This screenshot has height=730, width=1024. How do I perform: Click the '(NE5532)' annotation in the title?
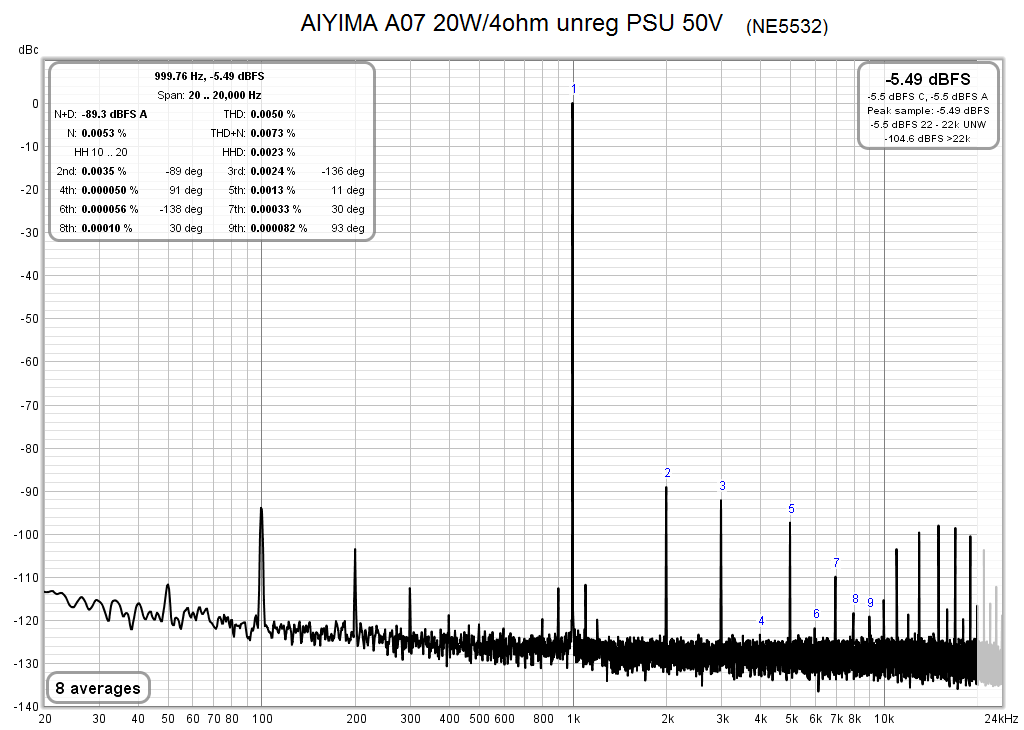pos(787,26)
